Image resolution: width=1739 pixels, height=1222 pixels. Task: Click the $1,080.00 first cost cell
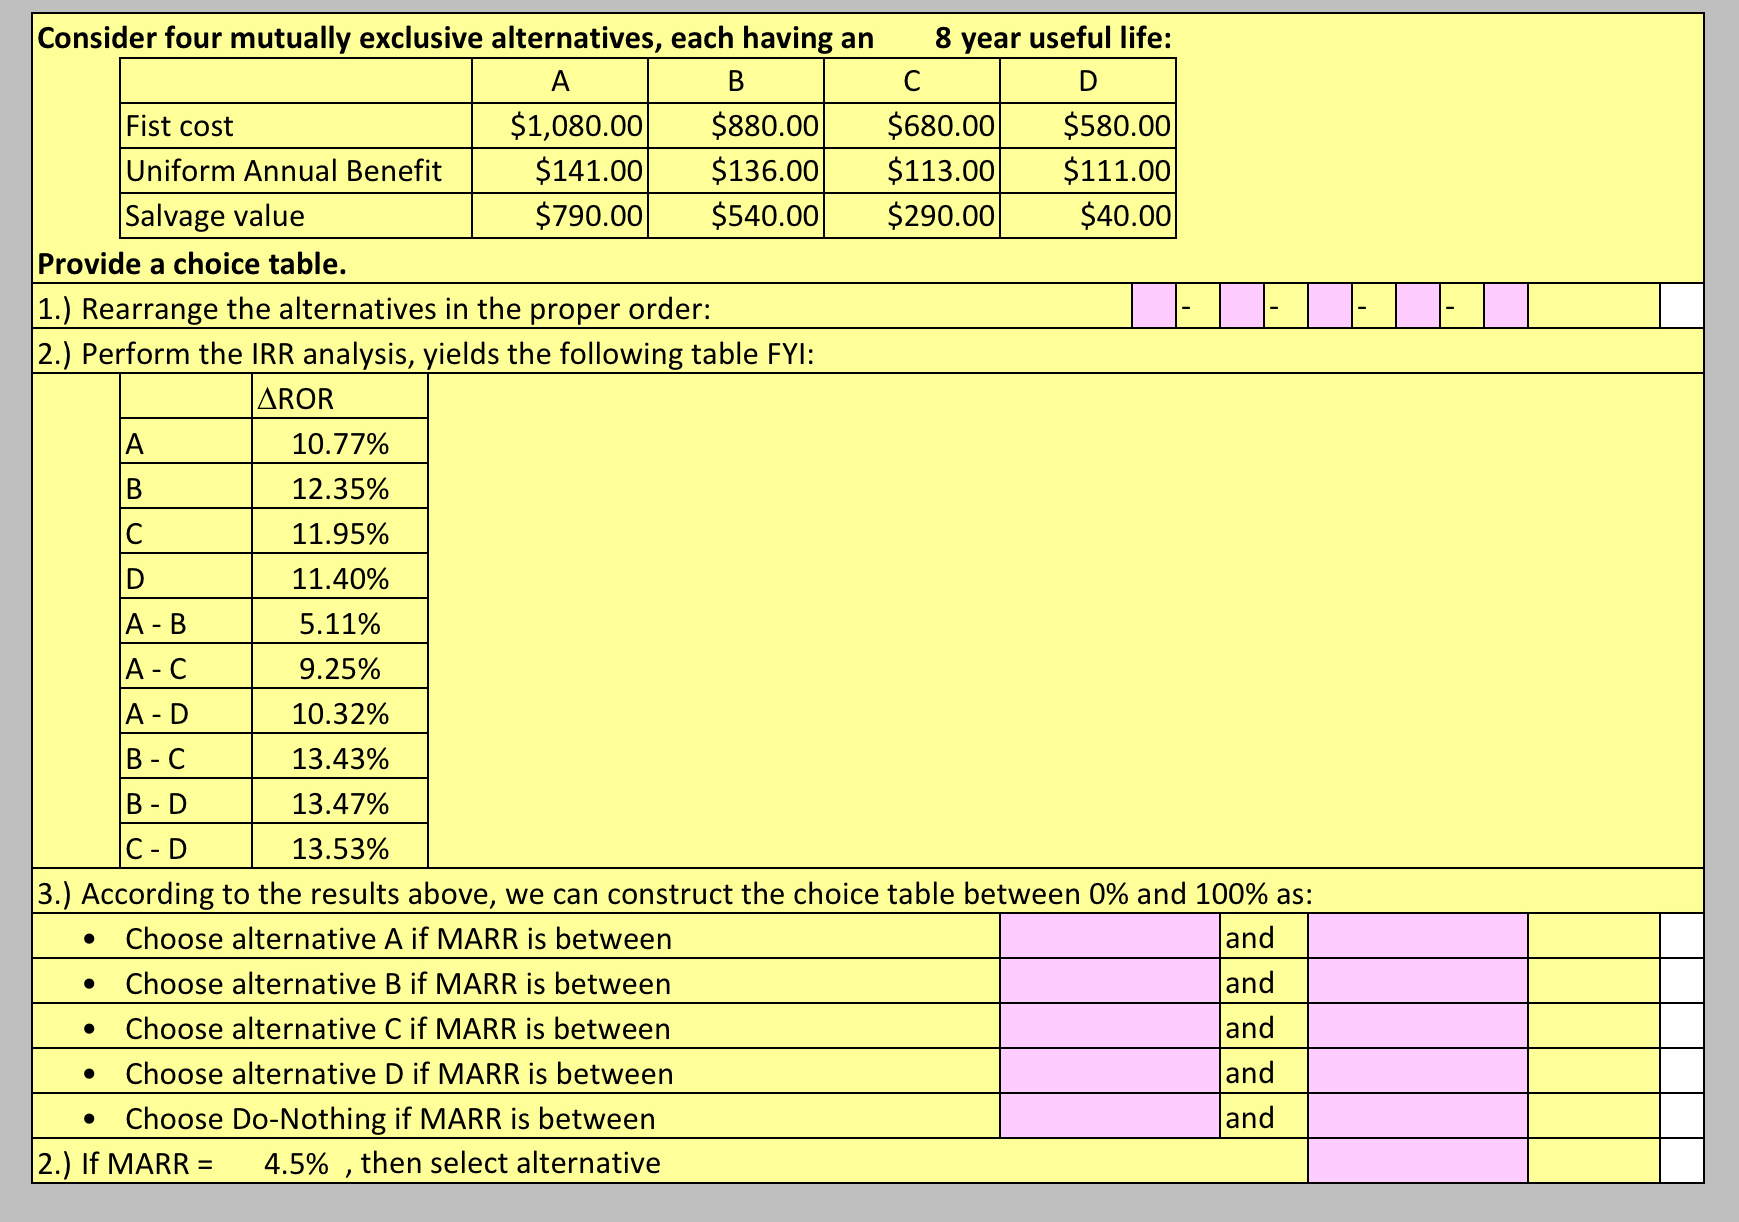[x=573, y=125]
